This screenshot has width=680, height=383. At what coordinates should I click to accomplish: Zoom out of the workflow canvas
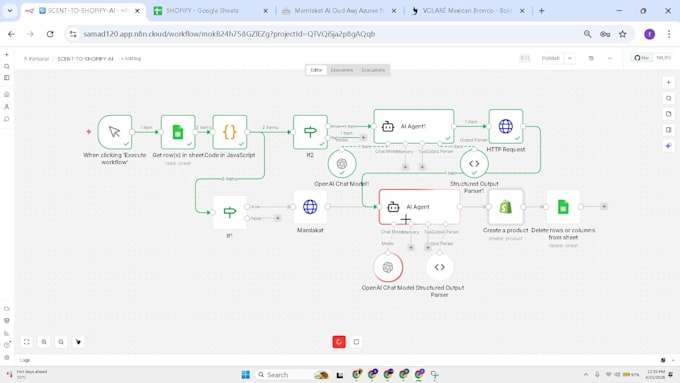coord(61,342)
